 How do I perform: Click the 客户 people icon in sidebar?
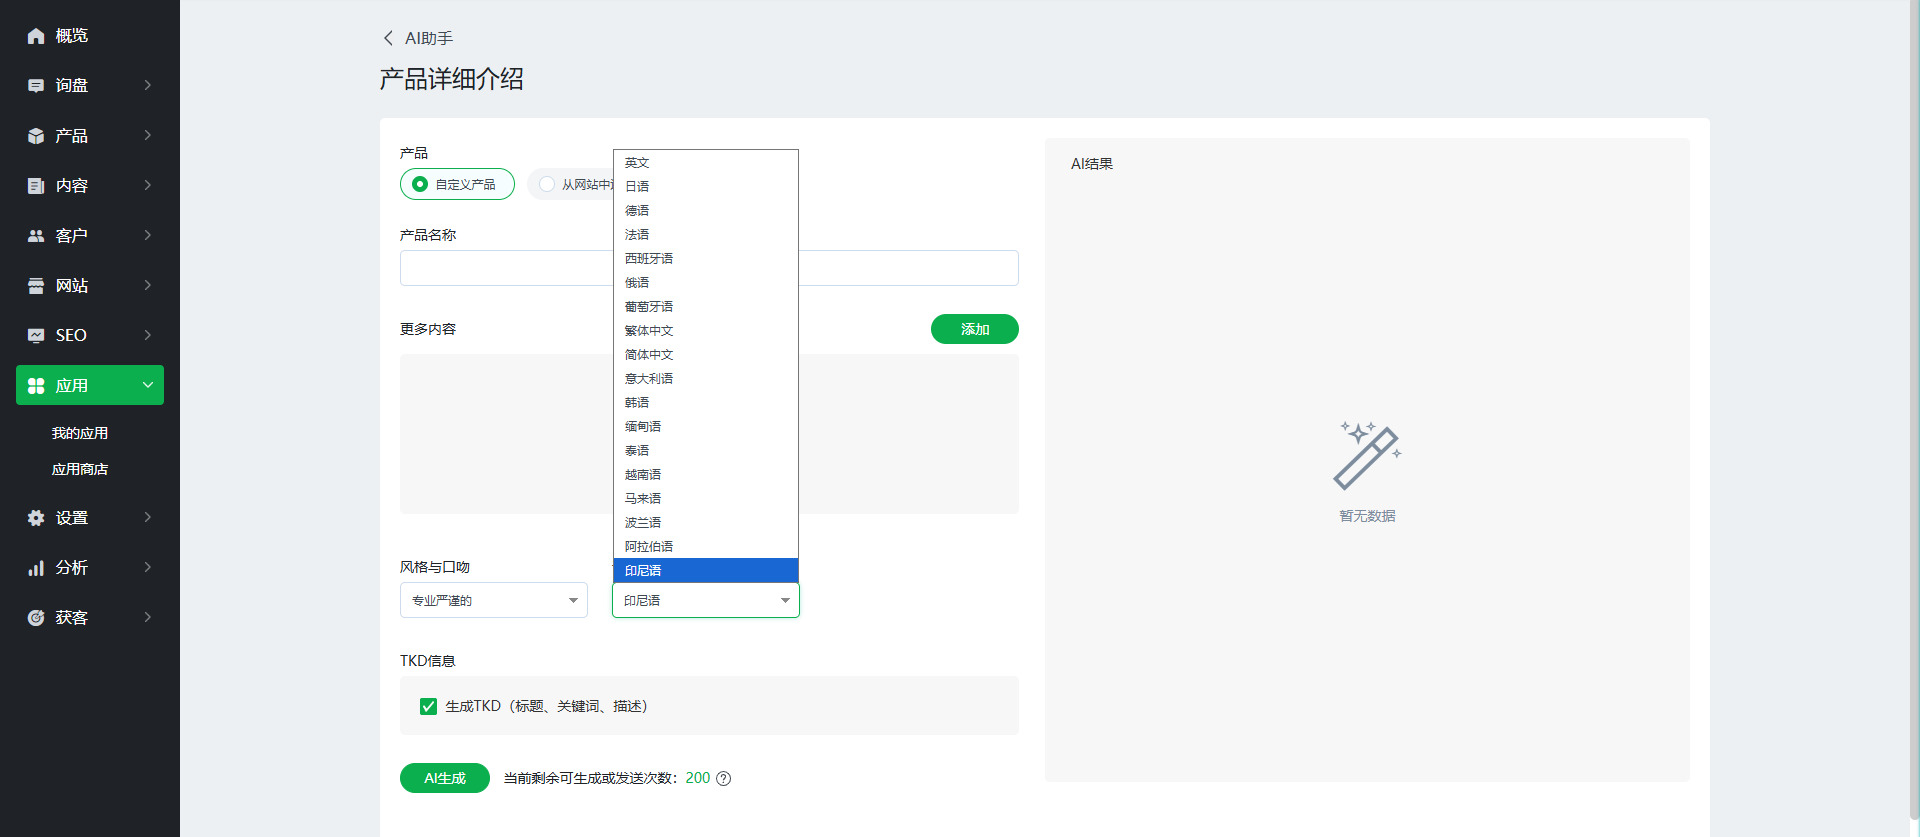(36, 236)
